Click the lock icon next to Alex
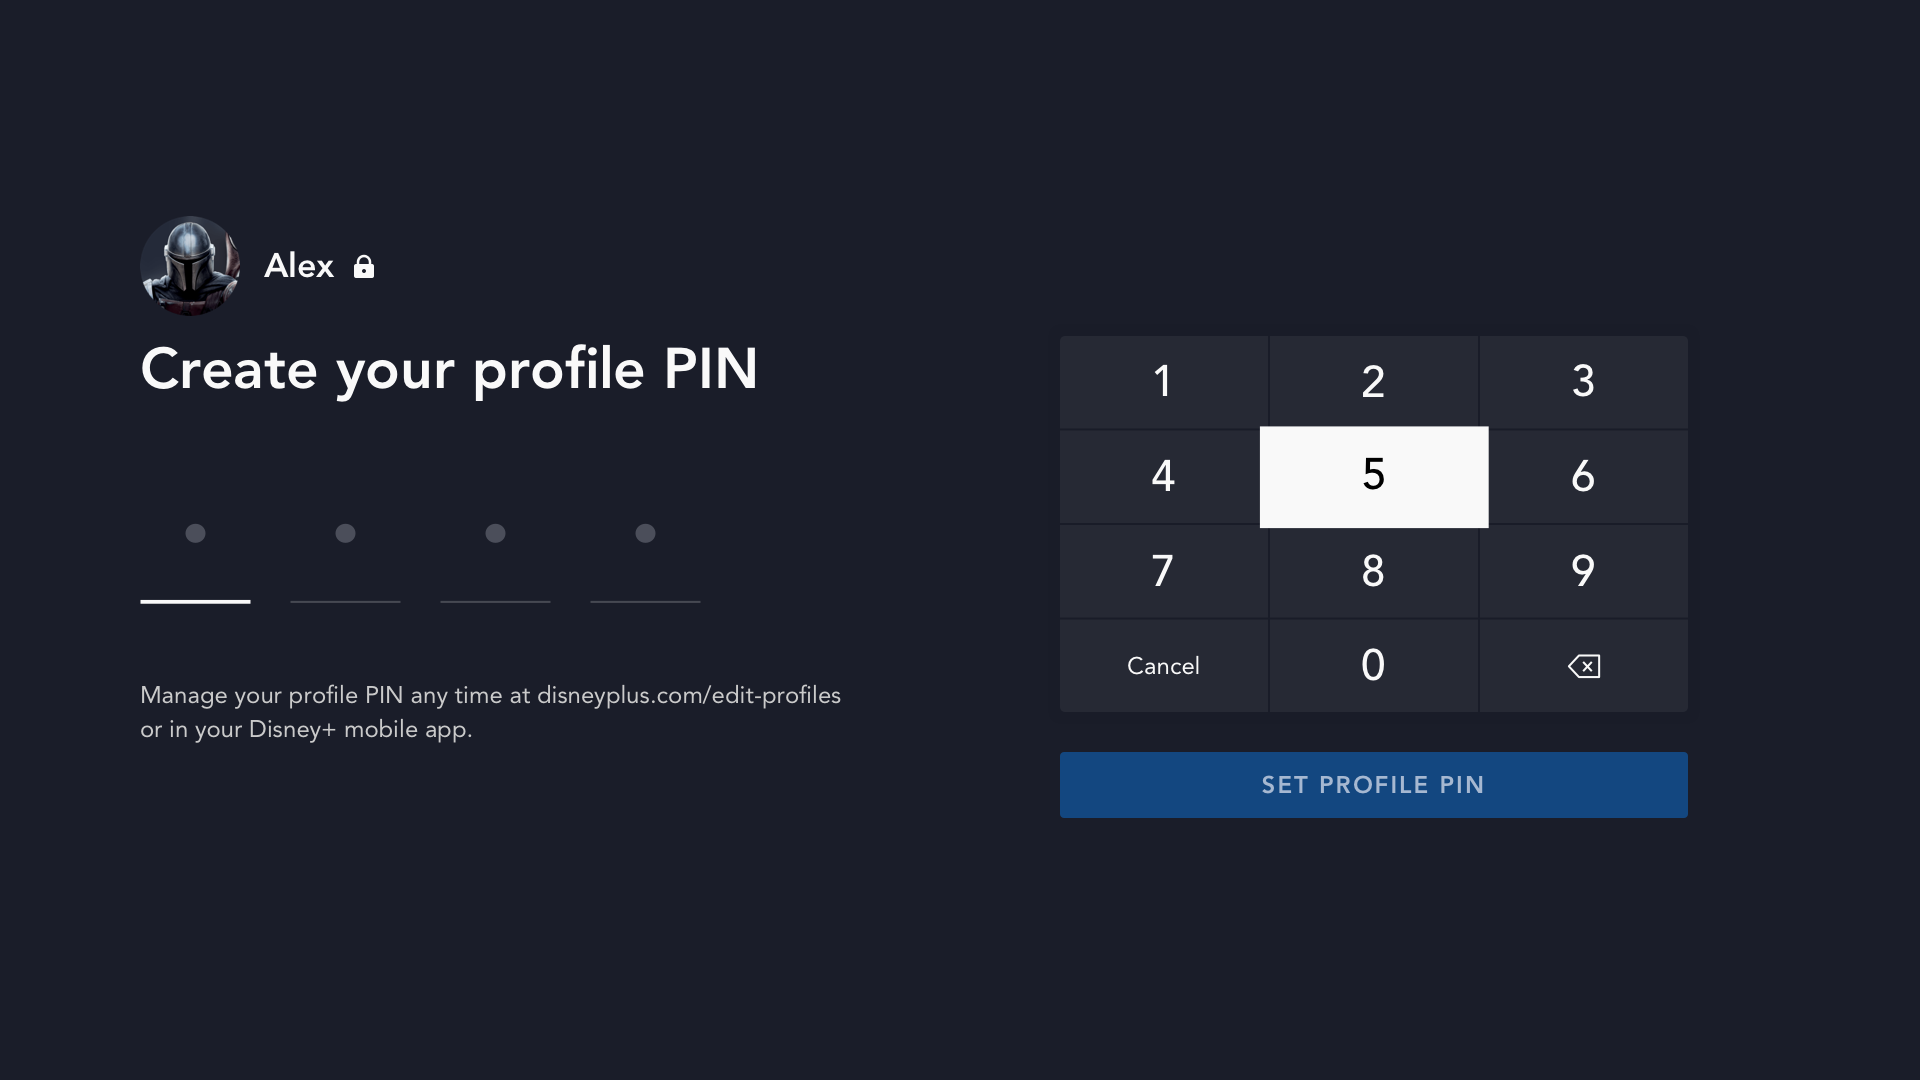This screenshot has width=1920, height=1080. (364, 267)
